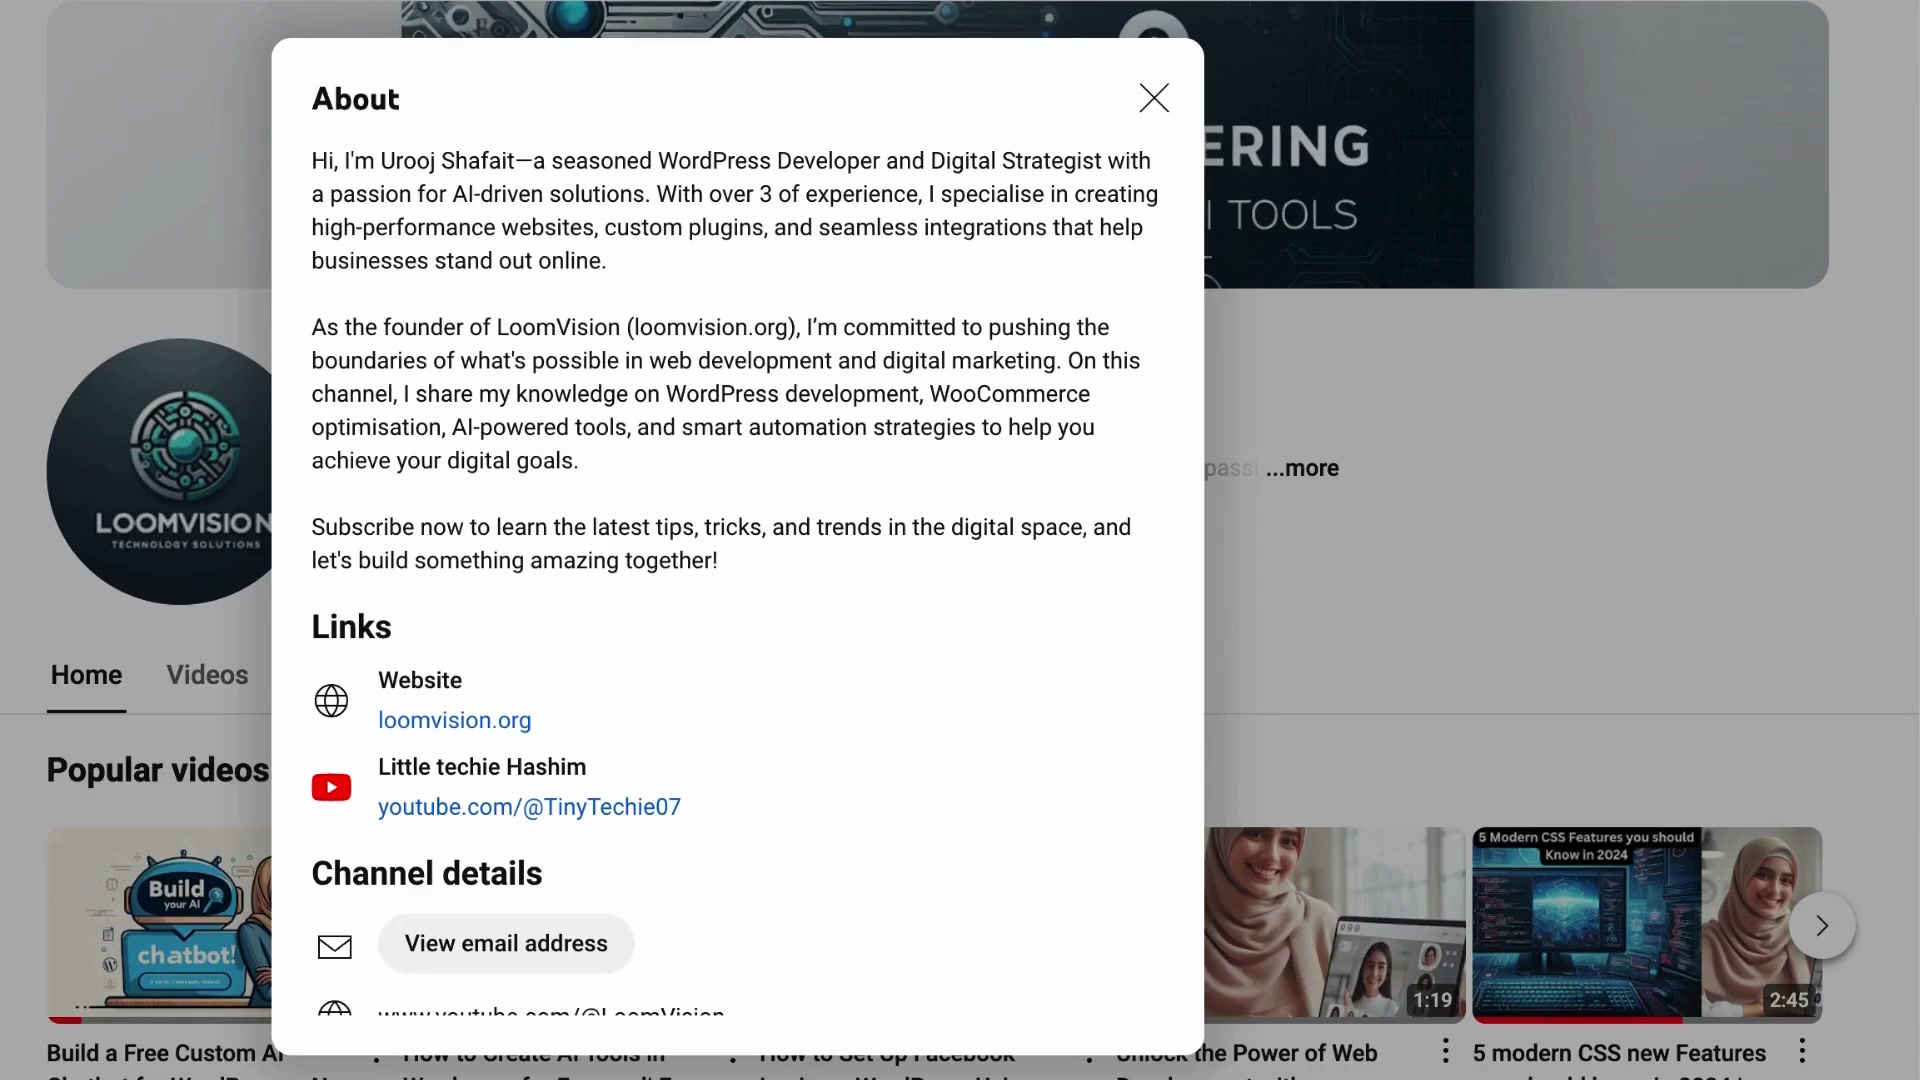Click the globe icon beside Website
This screenshot has width=1920, height=1080.
(x=331, y=700)
